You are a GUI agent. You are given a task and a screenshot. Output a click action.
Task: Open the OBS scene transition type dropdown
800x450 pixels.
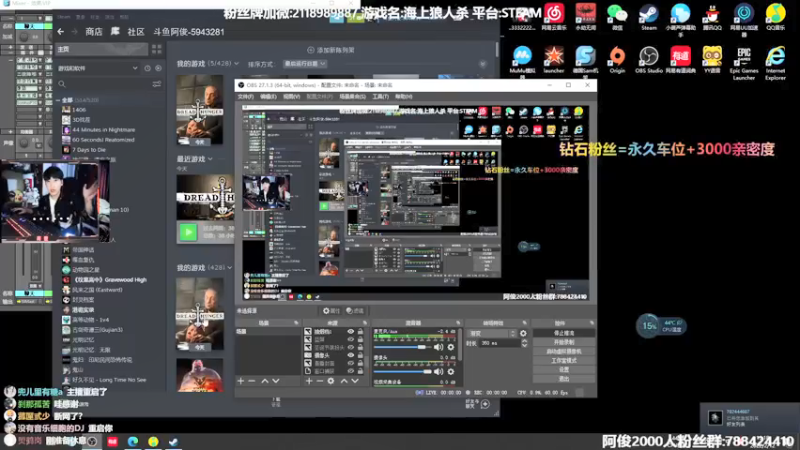point(492,333)
